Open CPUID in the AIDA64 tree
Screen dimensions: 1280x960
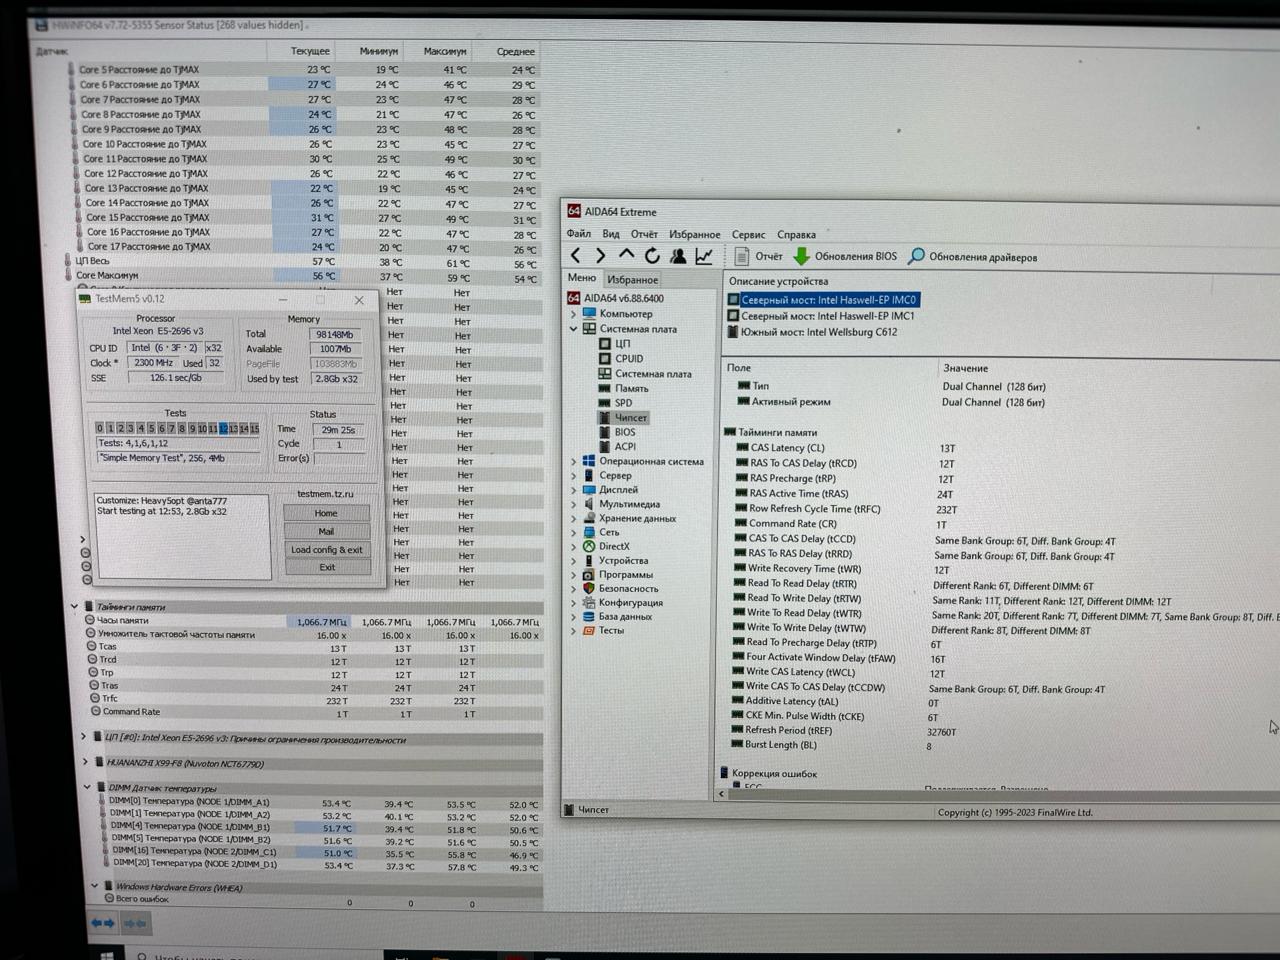pos(621,359)
